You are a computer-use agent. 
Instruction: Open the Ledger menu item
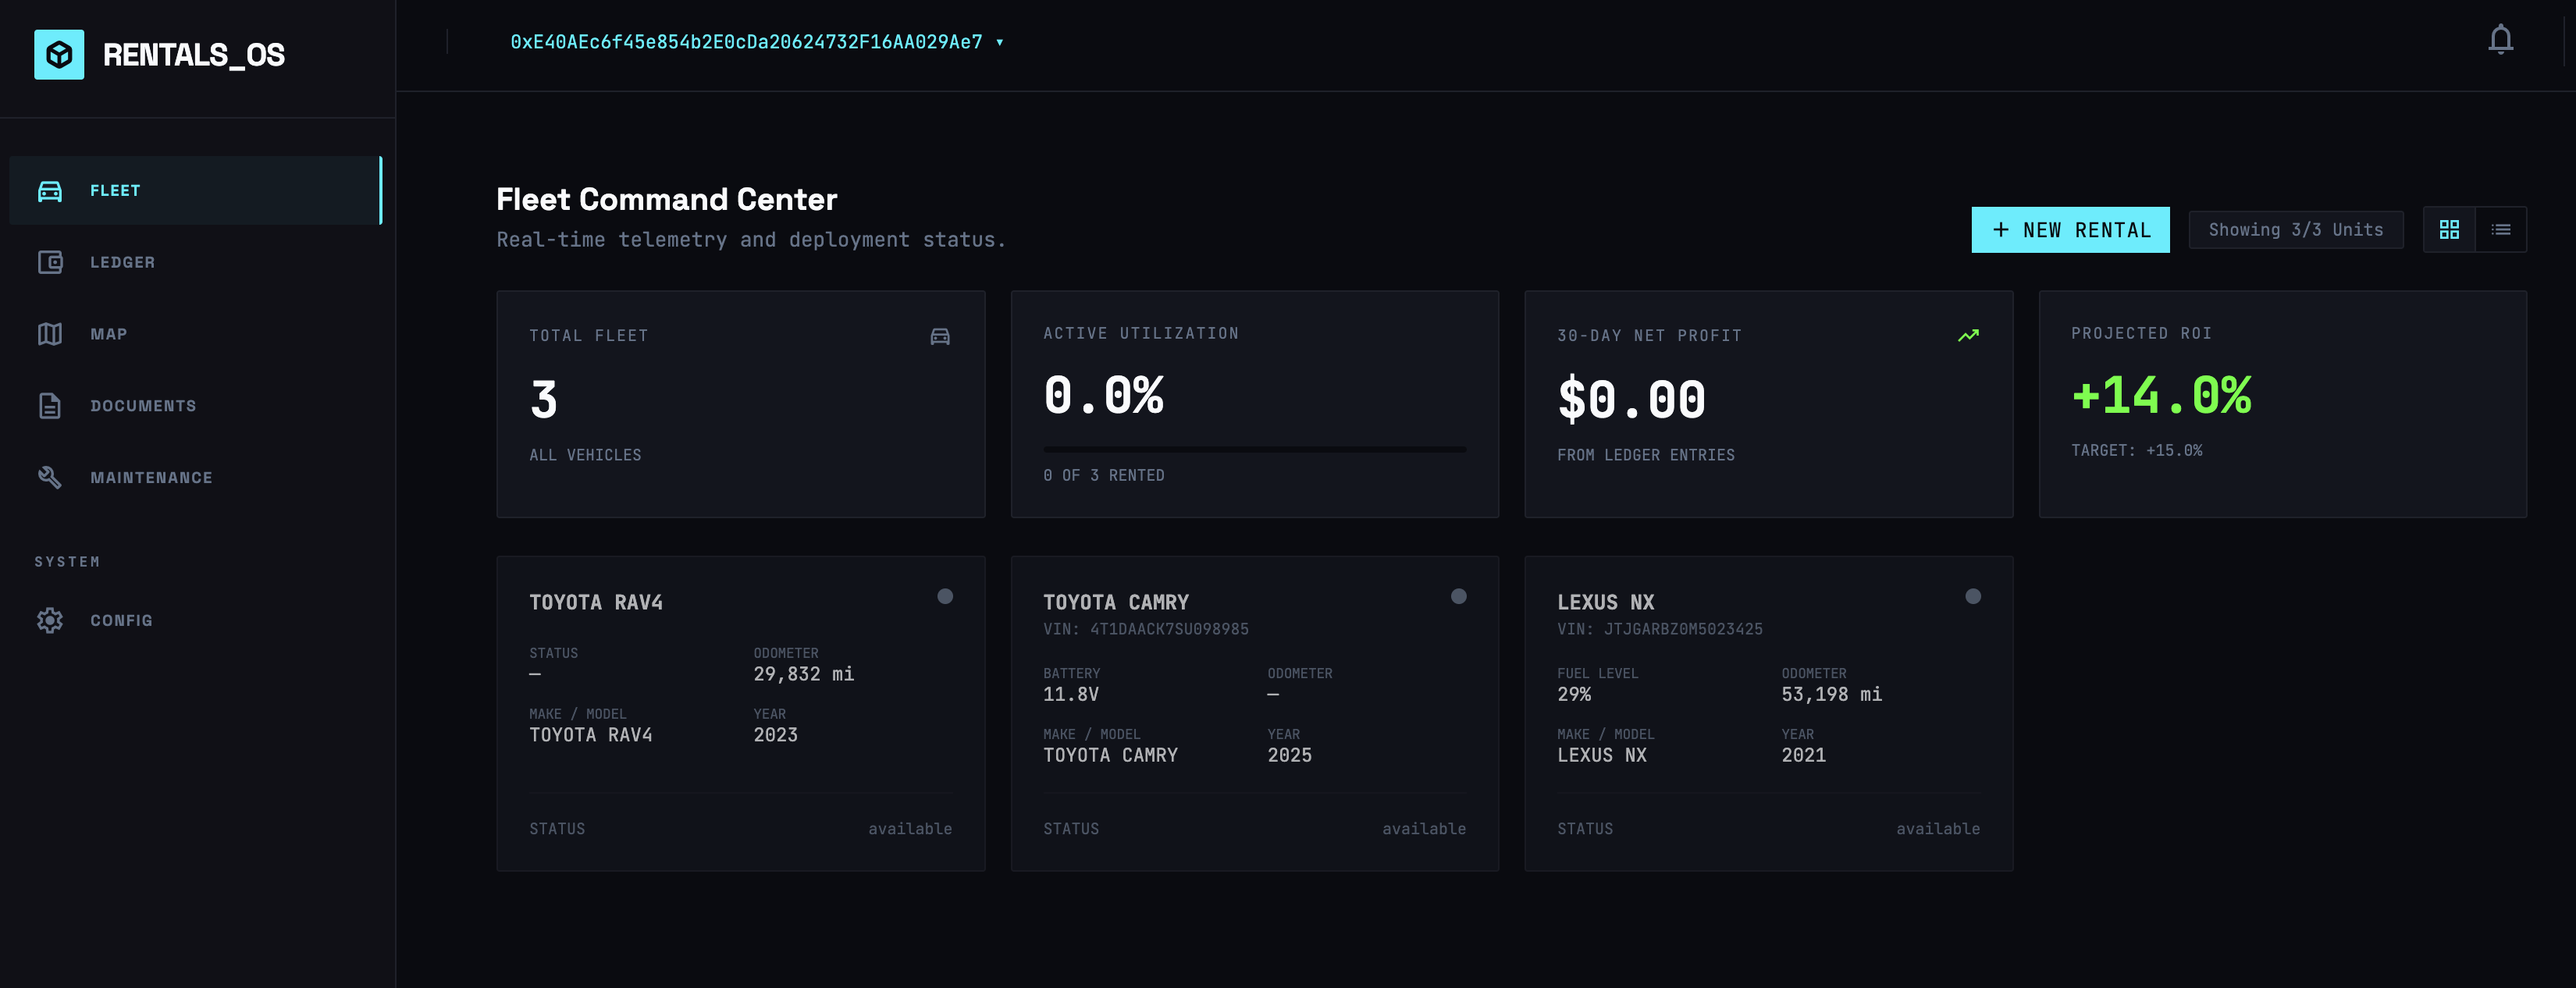click(x=122, y=263)
